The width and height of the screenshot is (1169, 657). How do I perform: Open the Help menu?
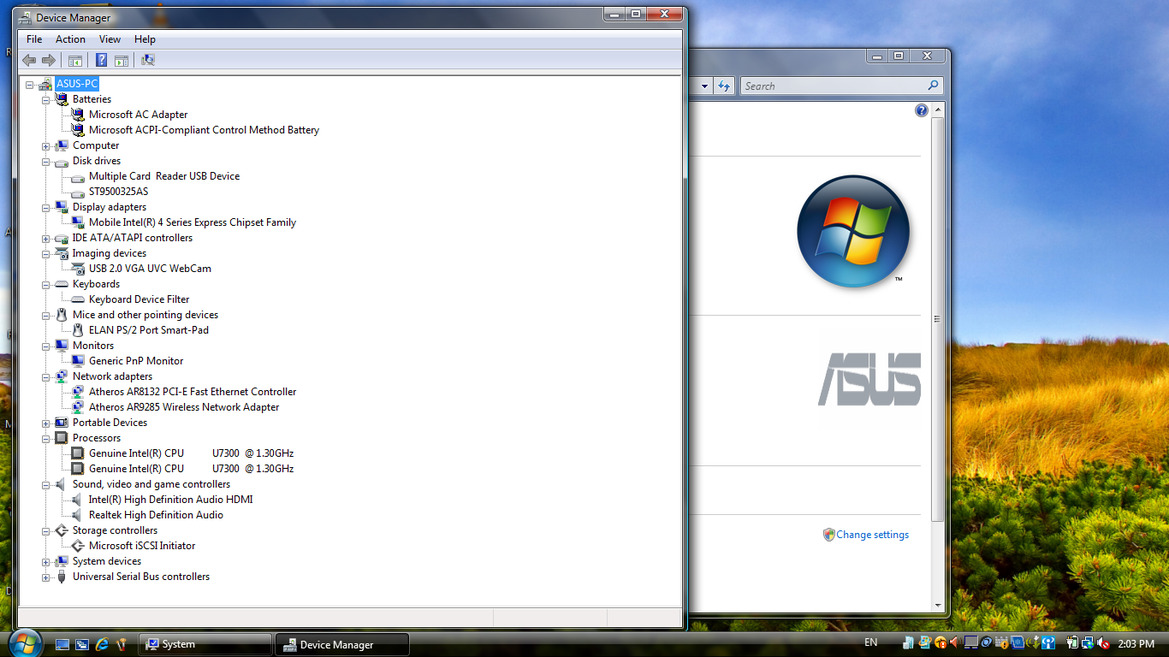click(145, 40)
